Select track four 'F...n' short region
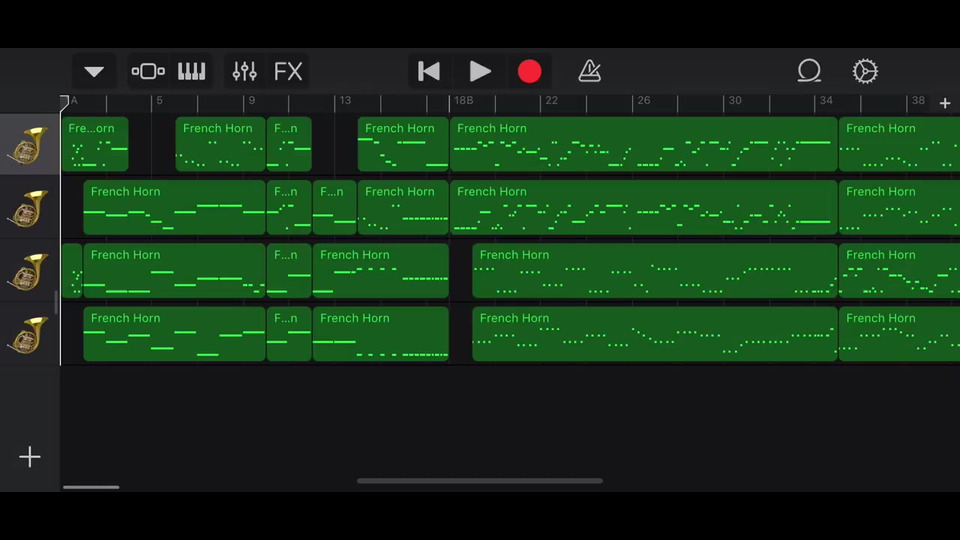960x540 pixels. point(289,334)
